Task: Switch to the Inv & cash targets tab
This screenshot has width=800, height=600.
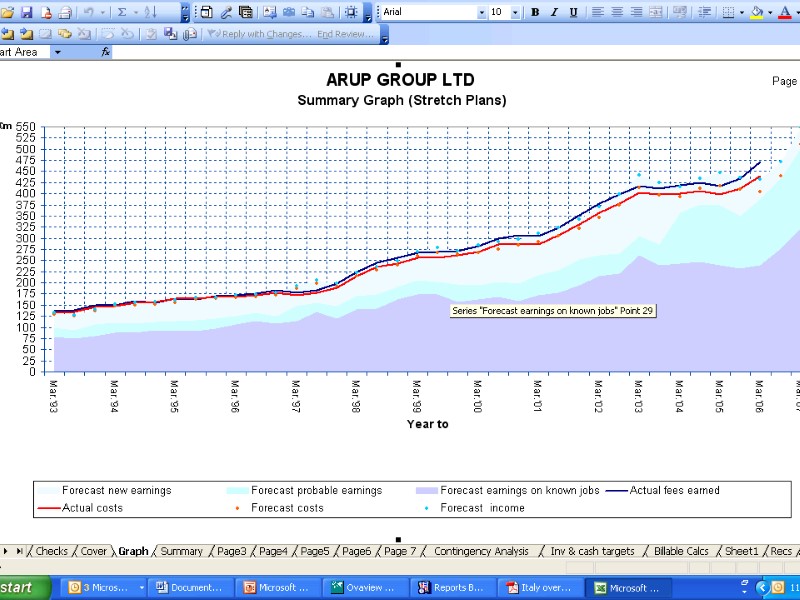Action: point(592,551)
